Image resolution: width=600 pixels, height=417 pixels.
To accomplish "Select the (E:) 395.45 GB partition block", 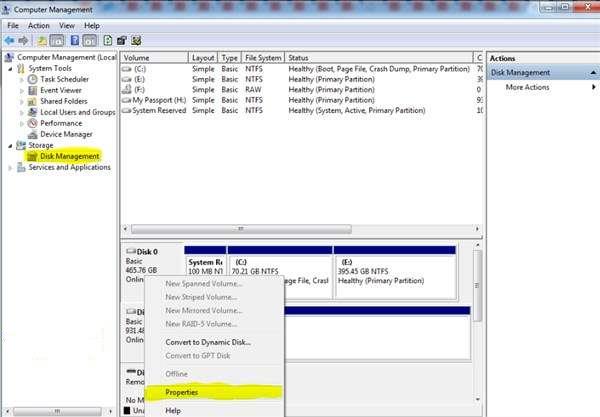I will pos(400,275).
